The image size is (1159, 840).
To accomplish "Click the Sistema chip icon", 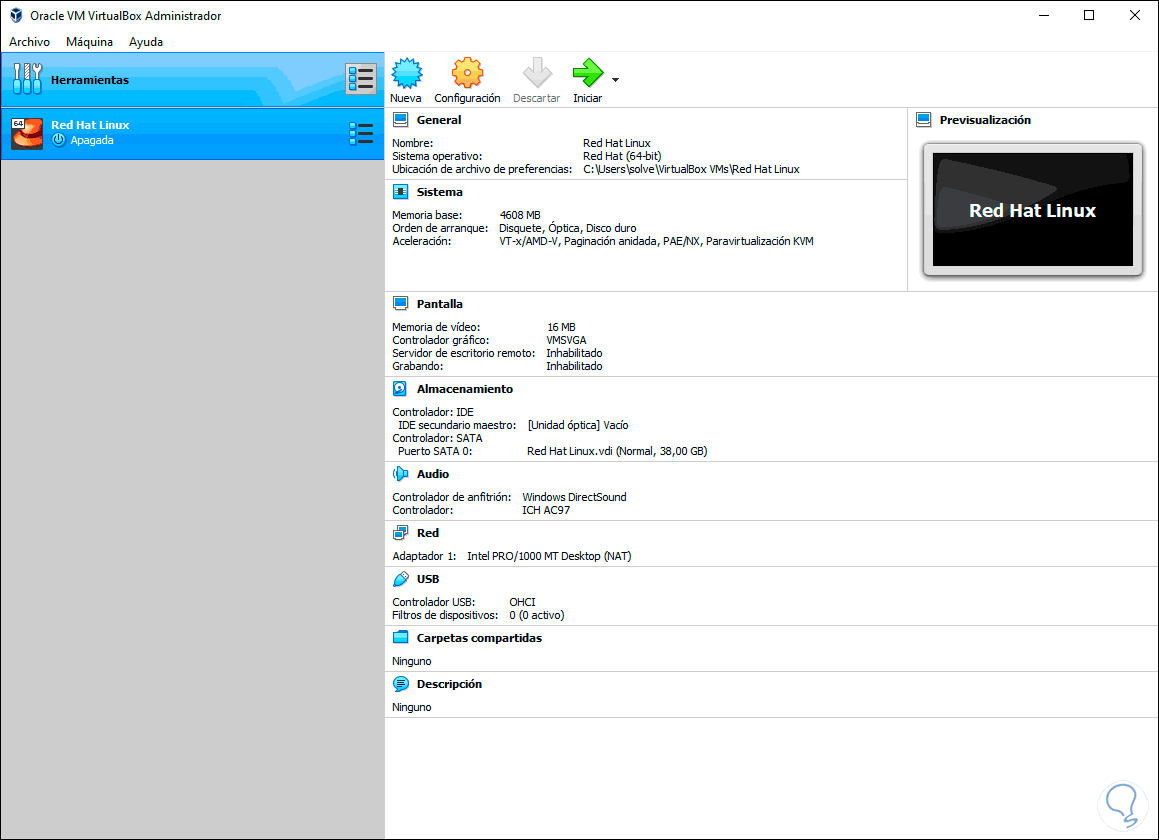I will pos(401,192).
